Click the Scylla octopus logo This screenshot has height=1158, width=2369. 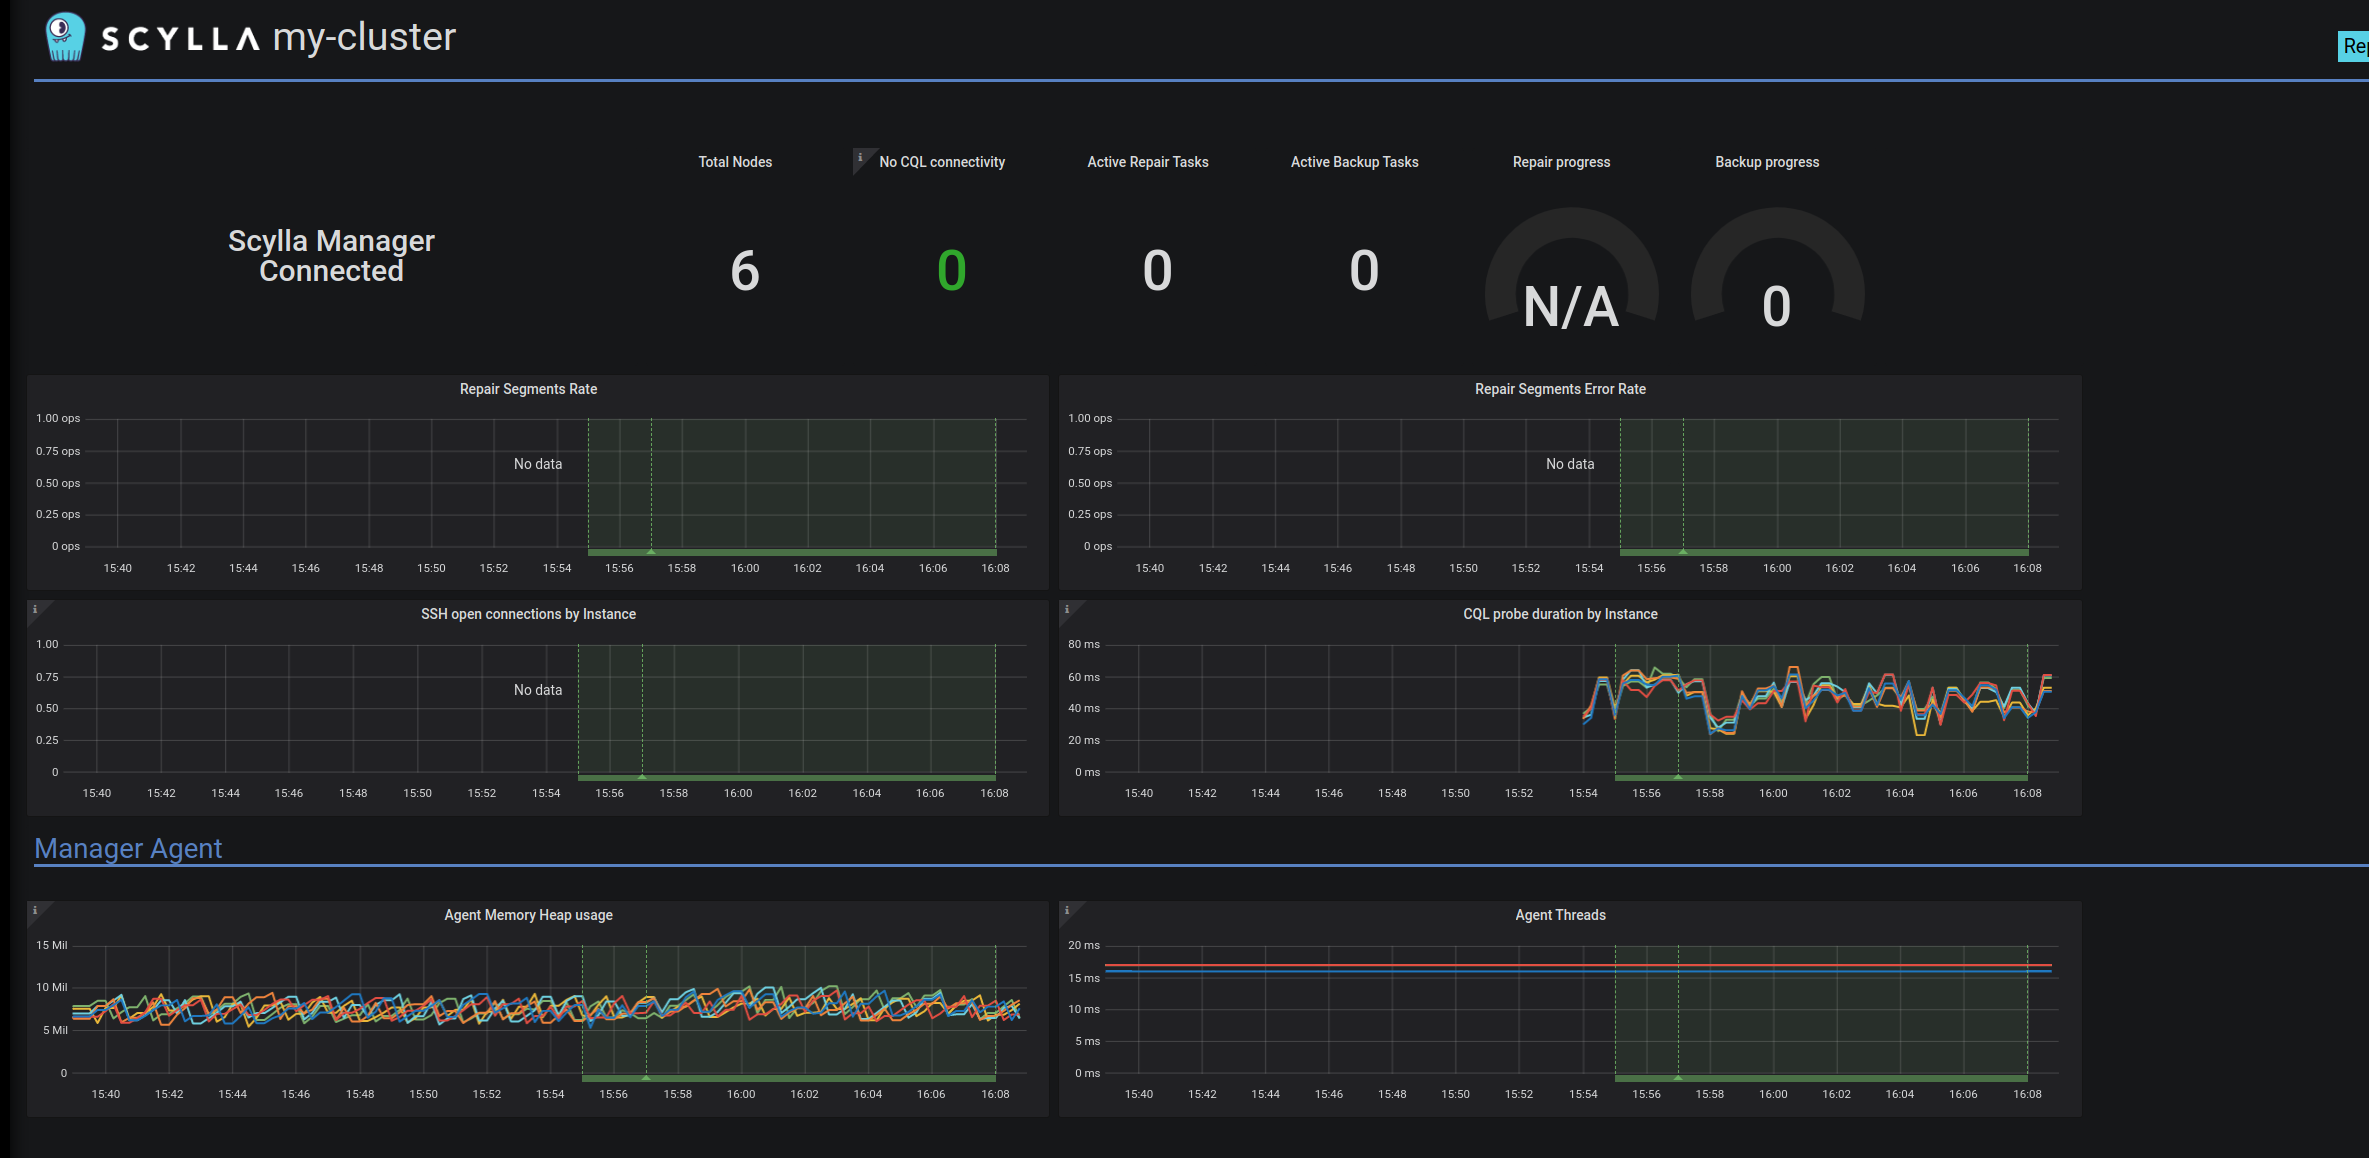coord(63,35)
